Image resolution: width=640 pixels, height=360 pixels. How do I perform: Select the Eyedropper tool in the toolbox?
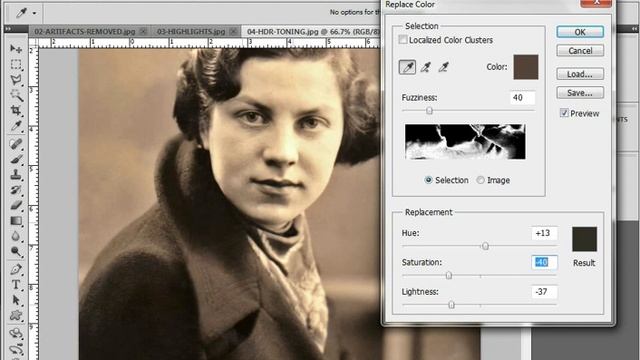(16, 126)
